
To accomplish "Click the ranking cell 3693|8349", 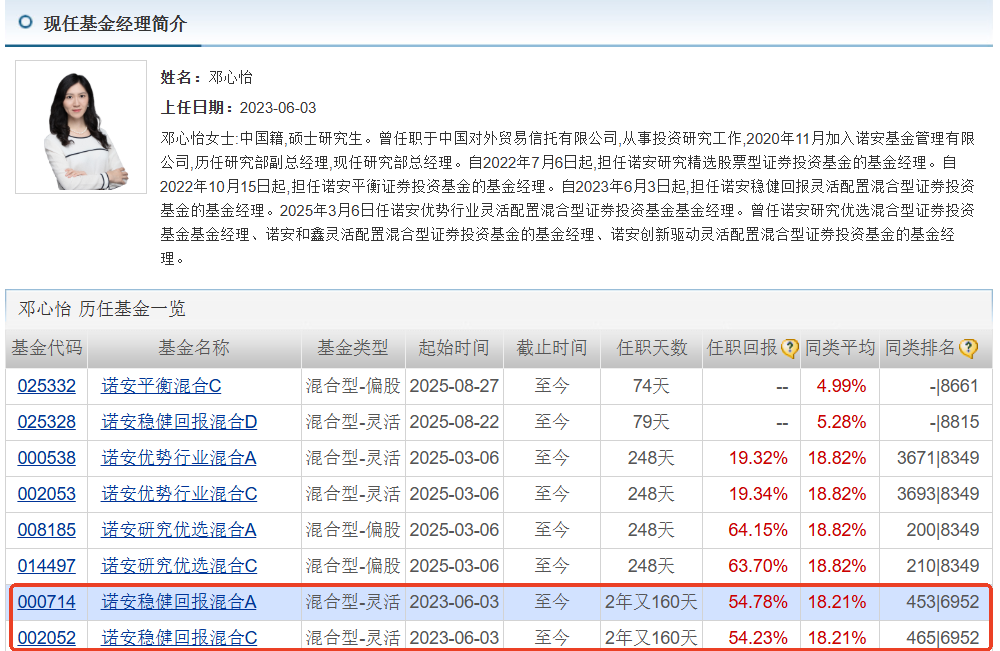I will click(x=938, y=494).
